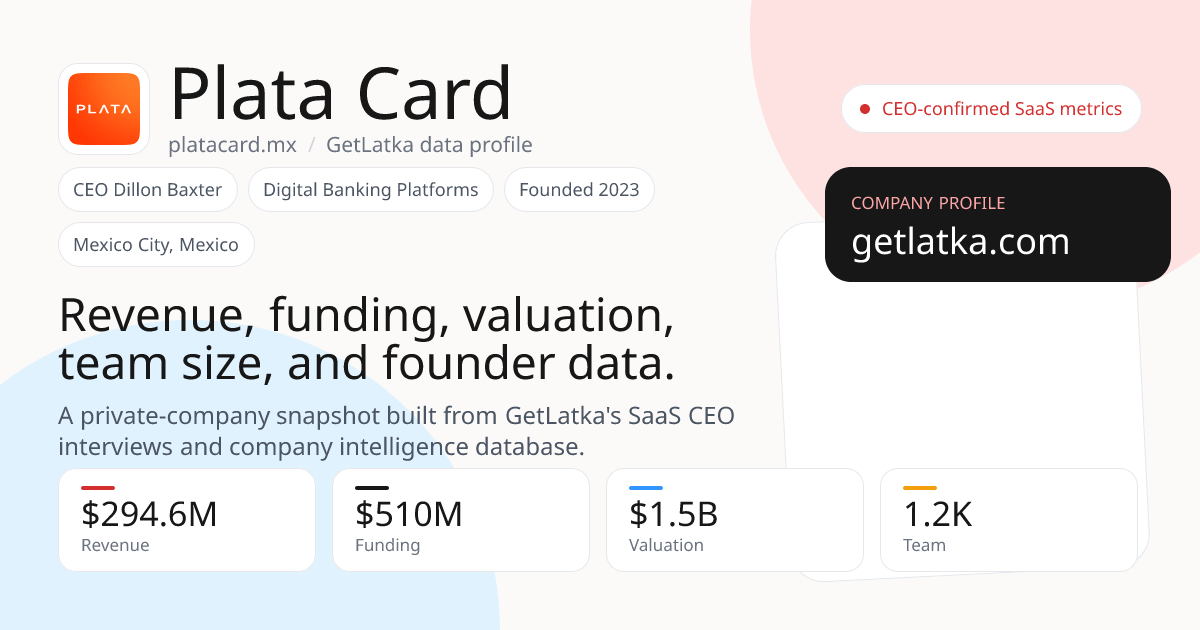
Task: Open the GetLatka data profile link
Action: pos(429,145)
